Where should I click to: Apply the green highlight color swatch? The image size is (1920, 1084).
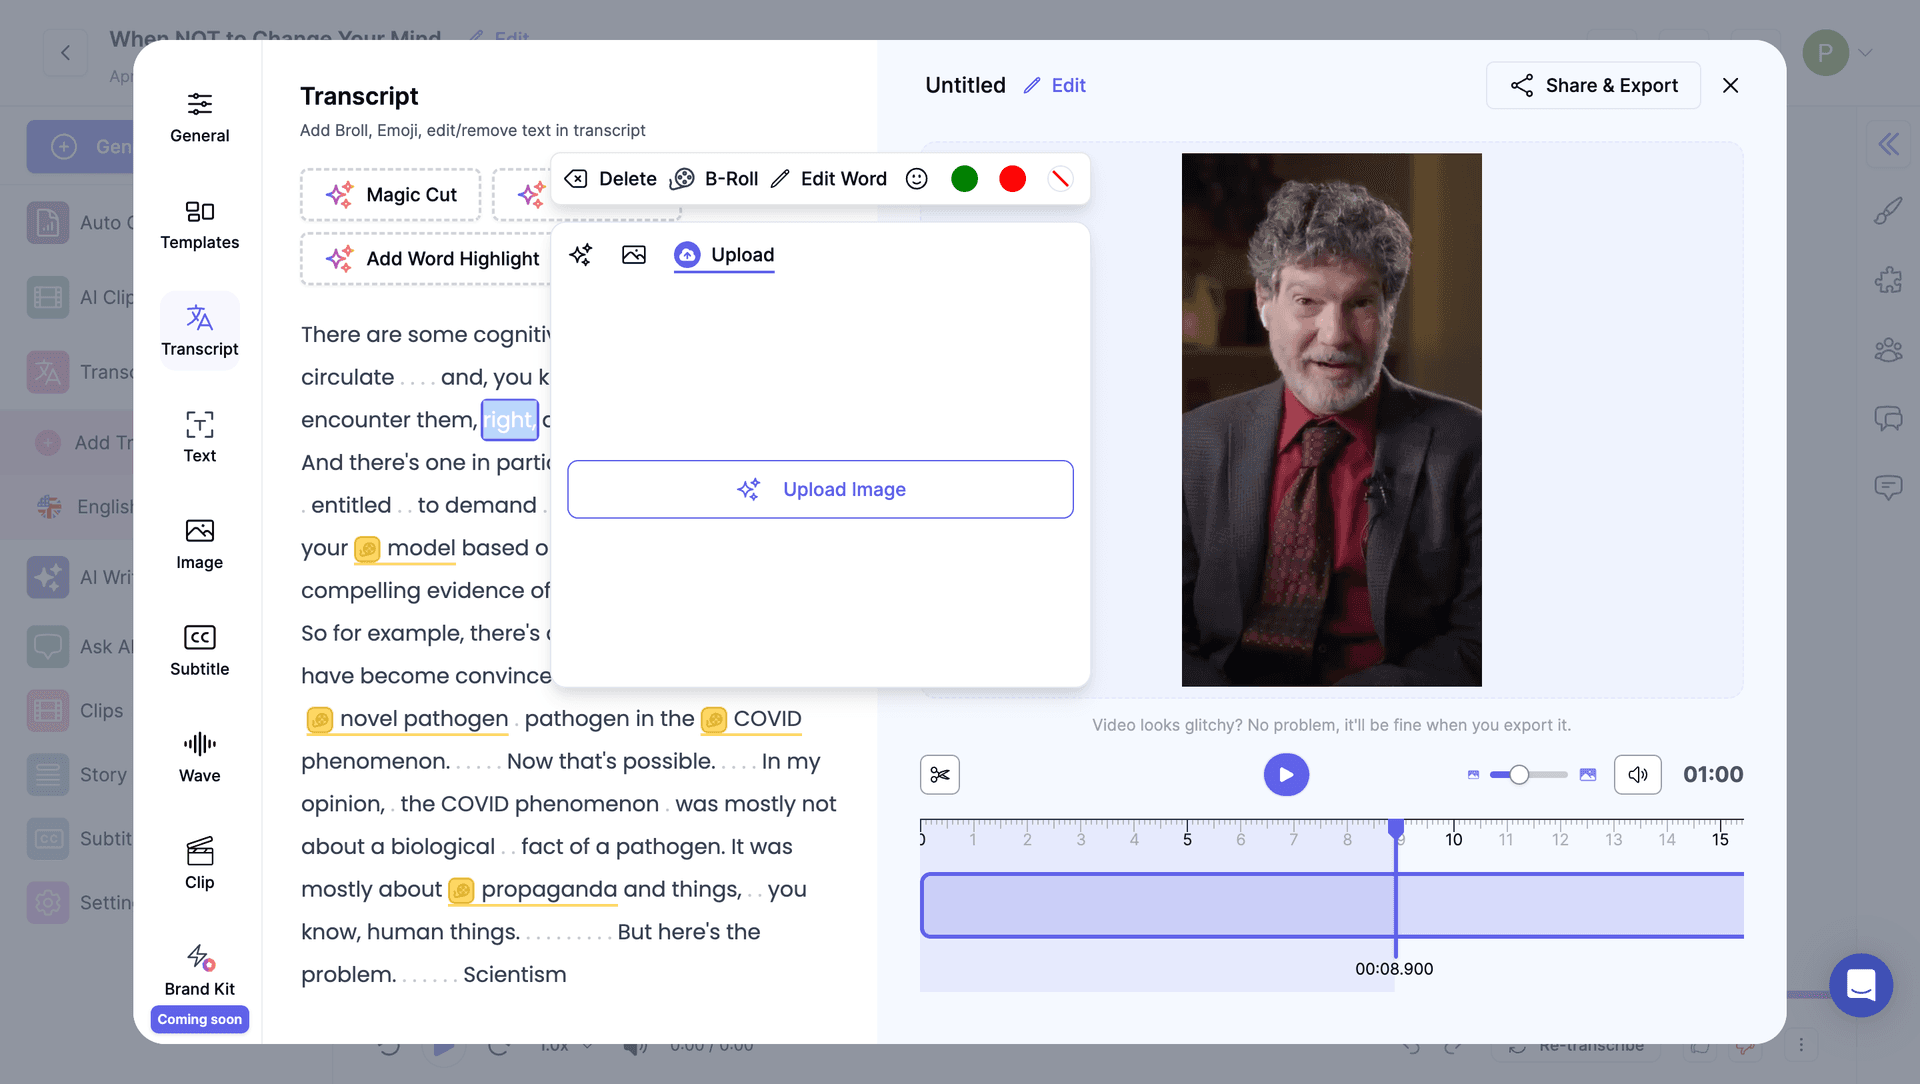coord(964,179)
